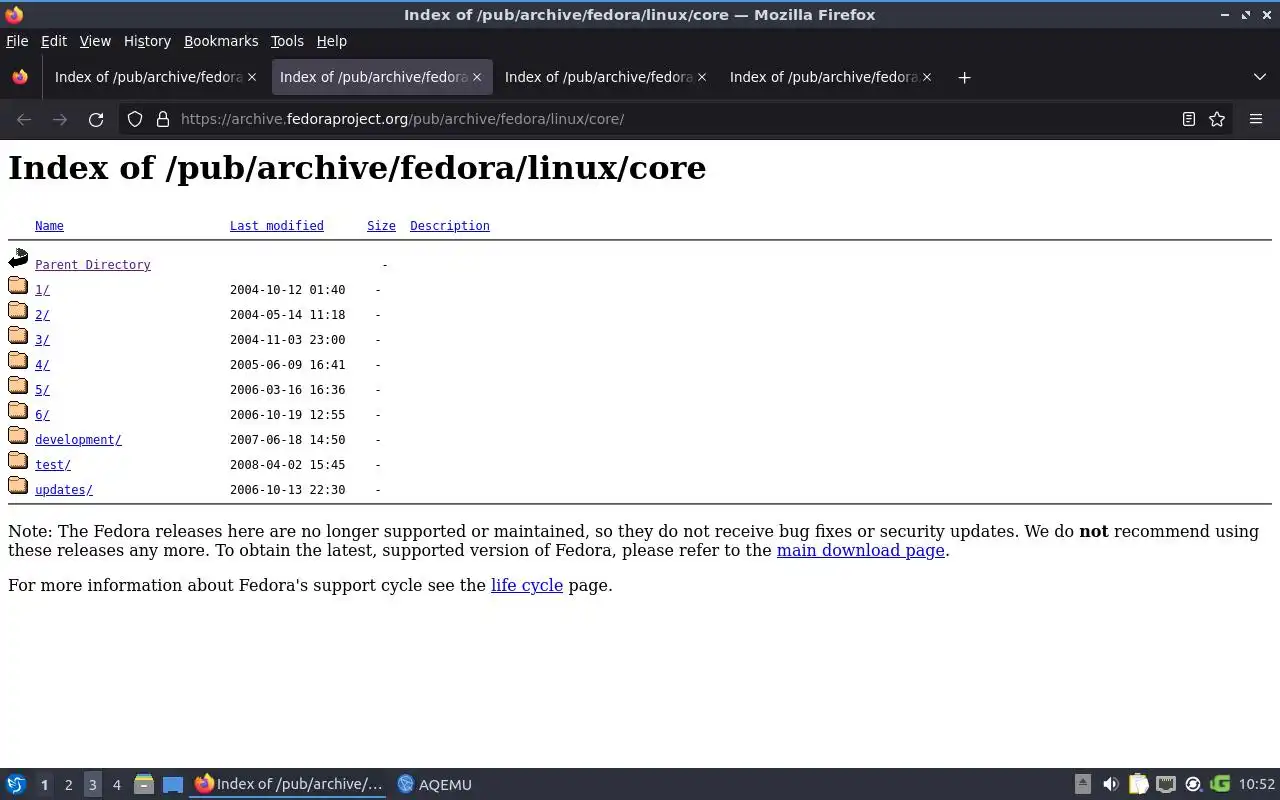1280x800 pixels.
Task: Click folder icon next to updates/
Action: (x=18, y=486)
